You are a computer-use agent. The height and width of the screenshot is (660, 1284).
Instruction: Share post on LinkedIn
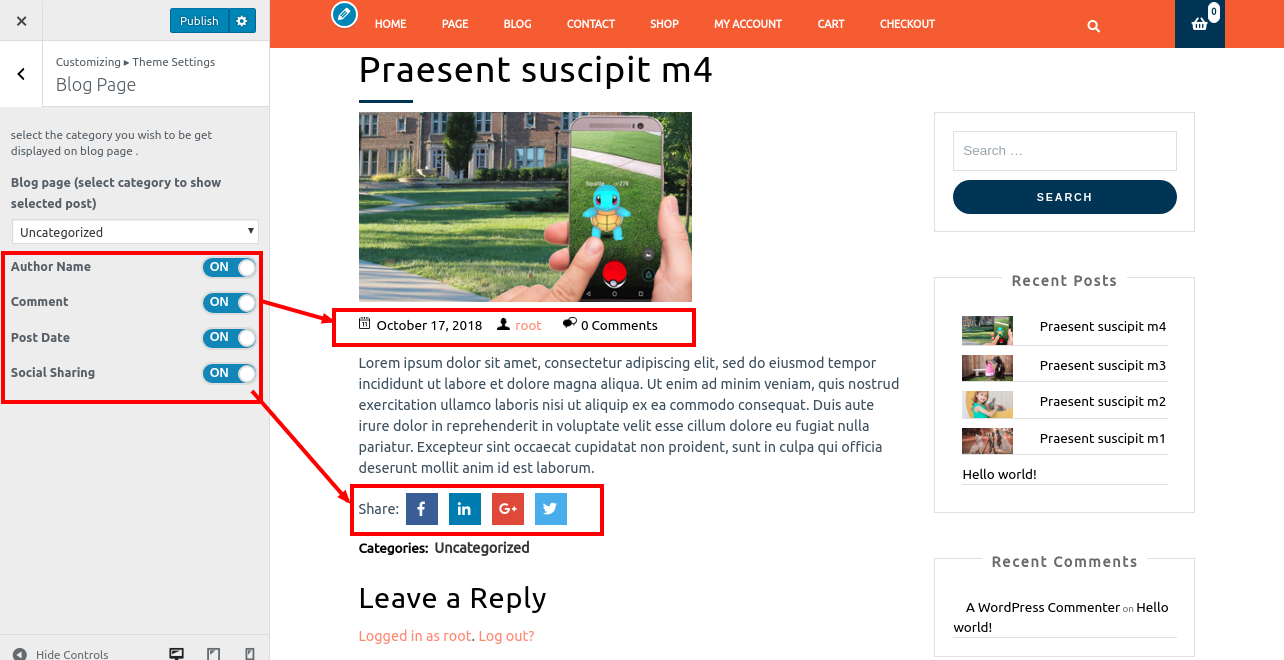pos(465,509)
